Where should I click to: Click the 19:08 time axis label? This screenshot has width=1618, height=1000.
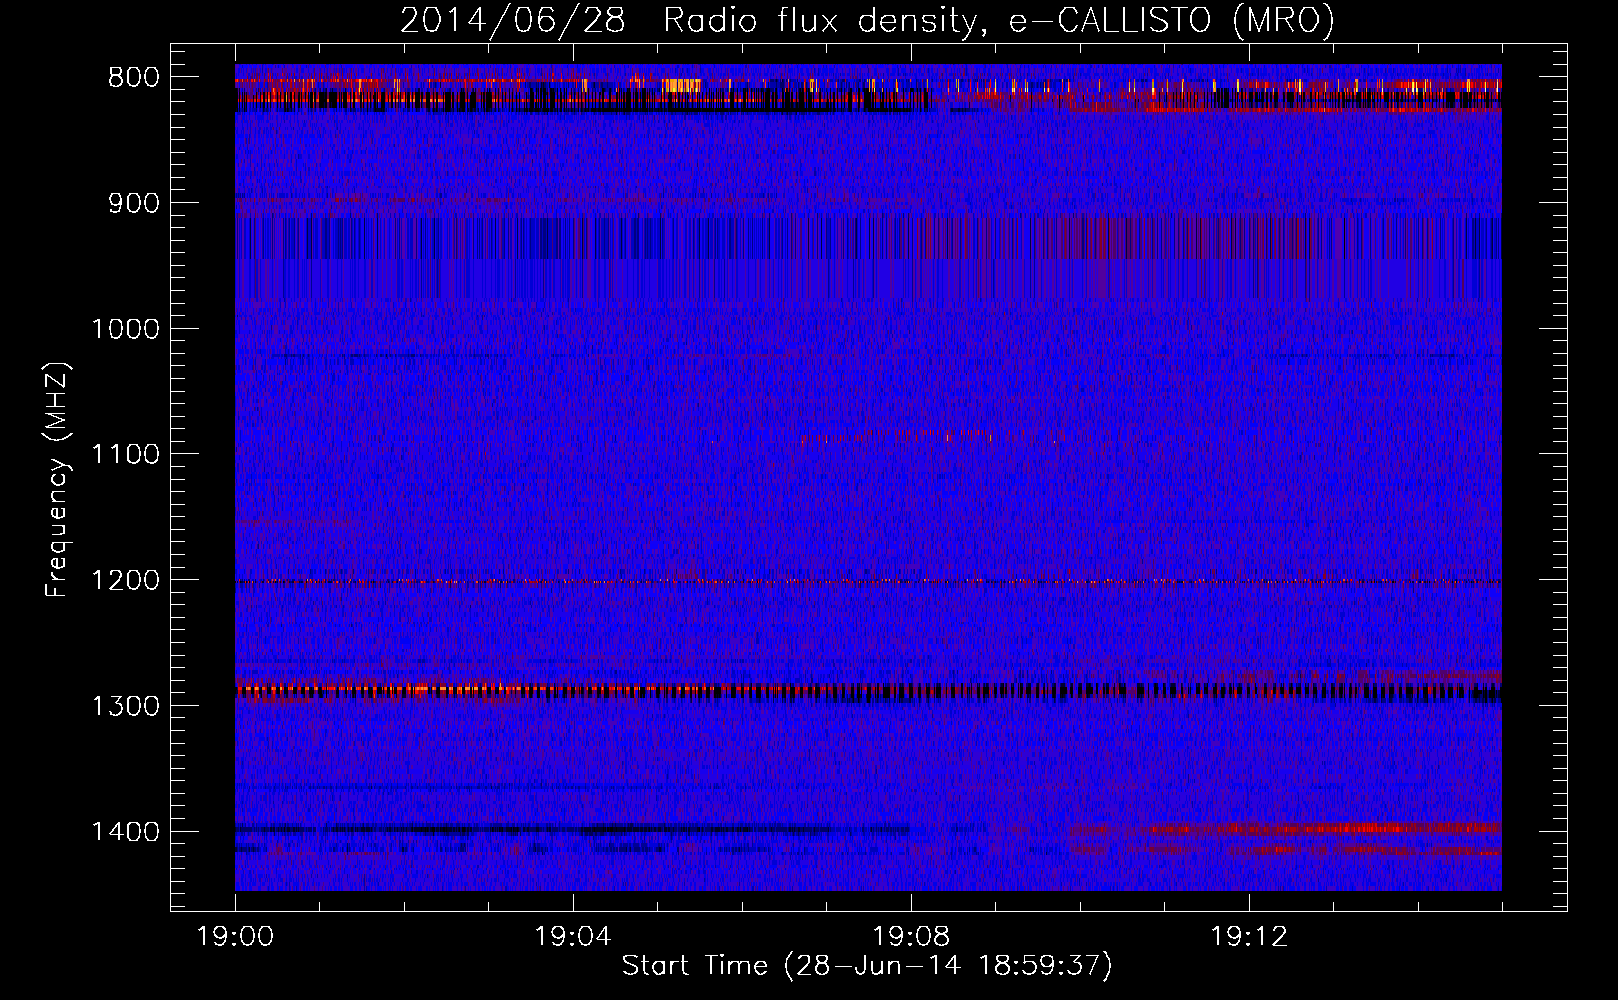click(911, 937)
